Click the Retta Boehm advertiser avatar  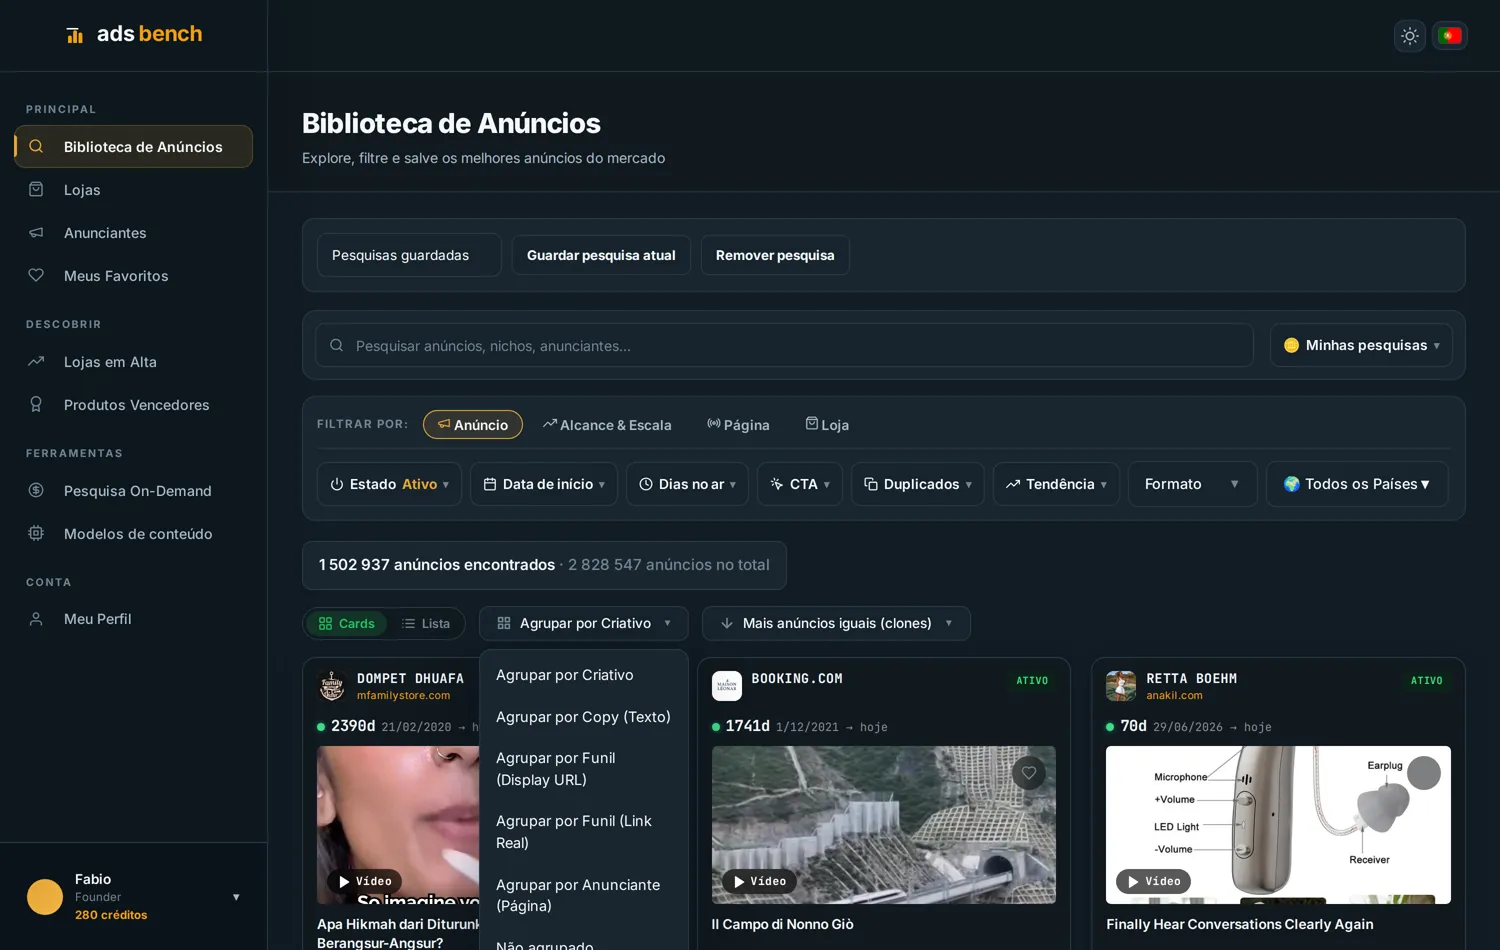pos(1121,686)
